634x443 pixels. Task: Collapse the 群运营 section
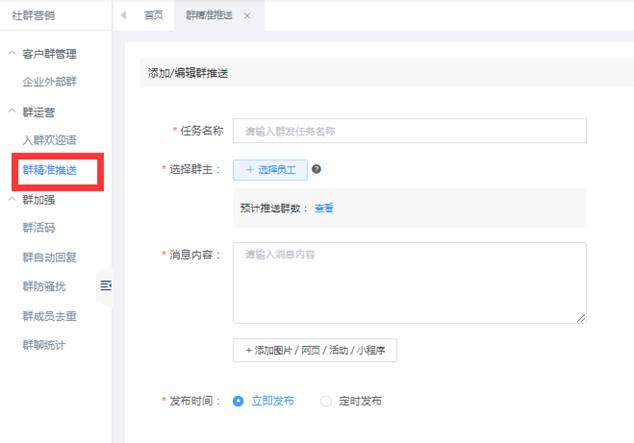12,112
